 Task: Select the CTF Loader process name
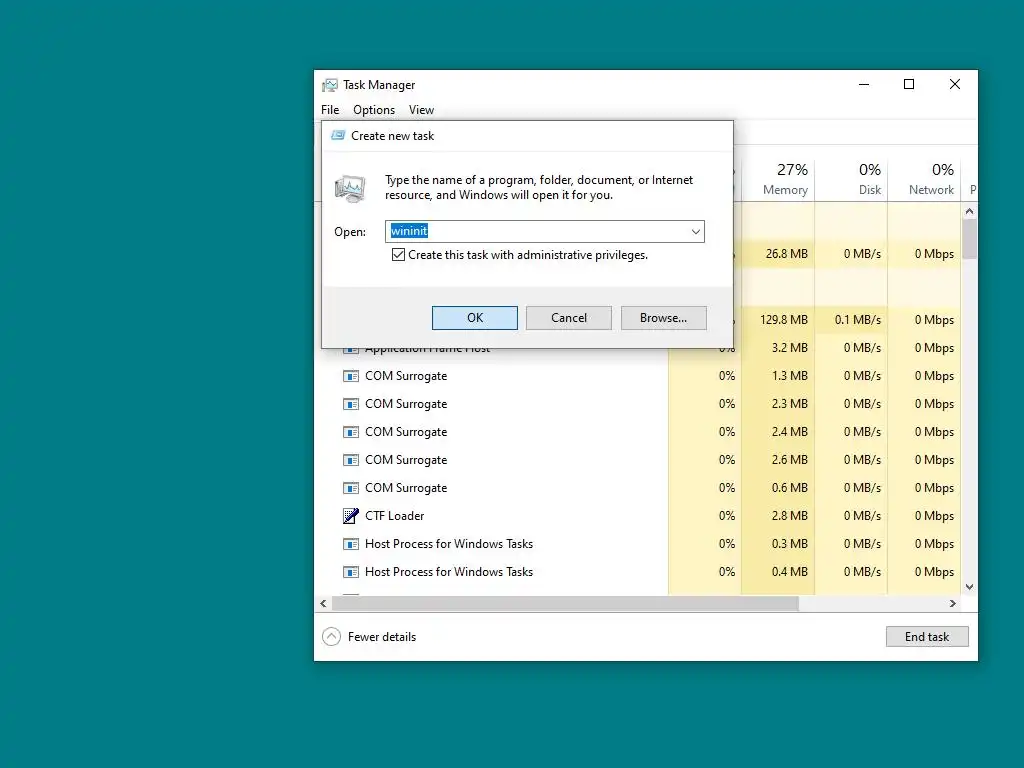tap(394, 516)
